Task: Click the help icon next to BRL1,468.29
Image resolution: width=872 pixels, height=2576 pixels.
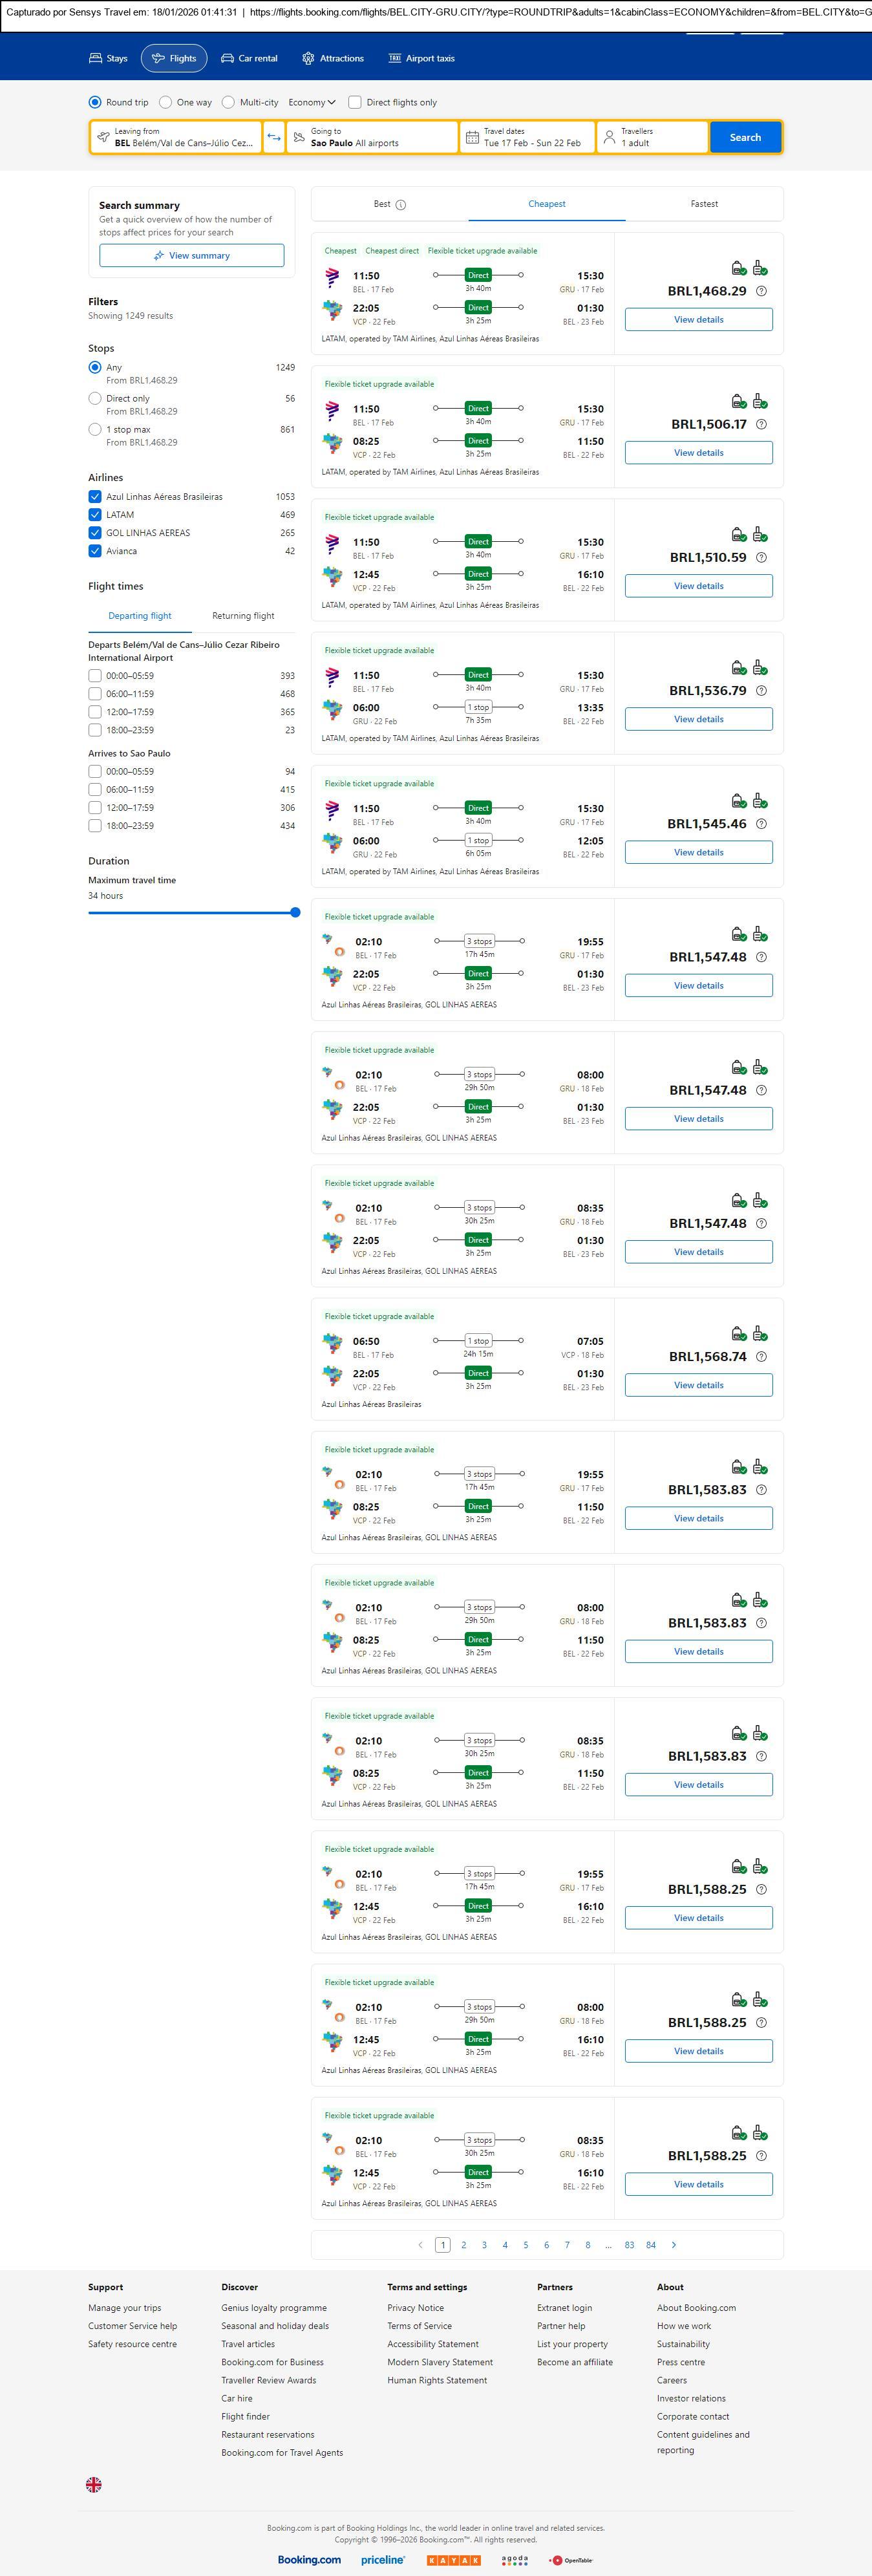Action: [761, 291]
